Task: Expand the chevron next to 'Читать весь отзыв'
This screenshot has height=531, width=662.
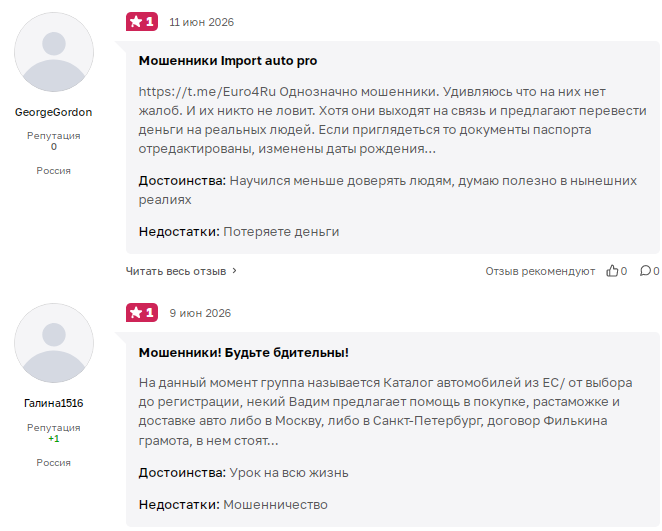Action: (235, 271)
